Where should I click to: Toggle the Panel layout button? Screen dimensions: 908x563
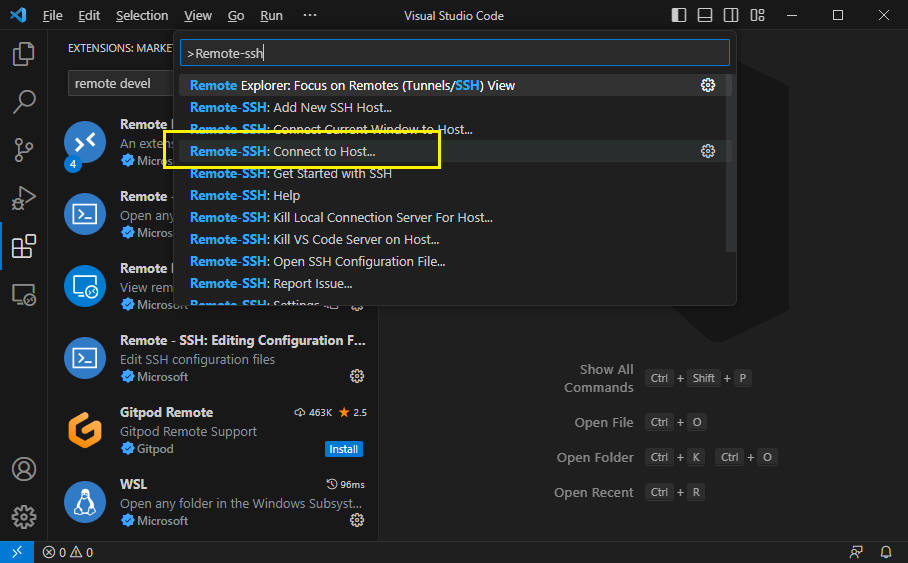pyautogui.click(x=705, y=16)
